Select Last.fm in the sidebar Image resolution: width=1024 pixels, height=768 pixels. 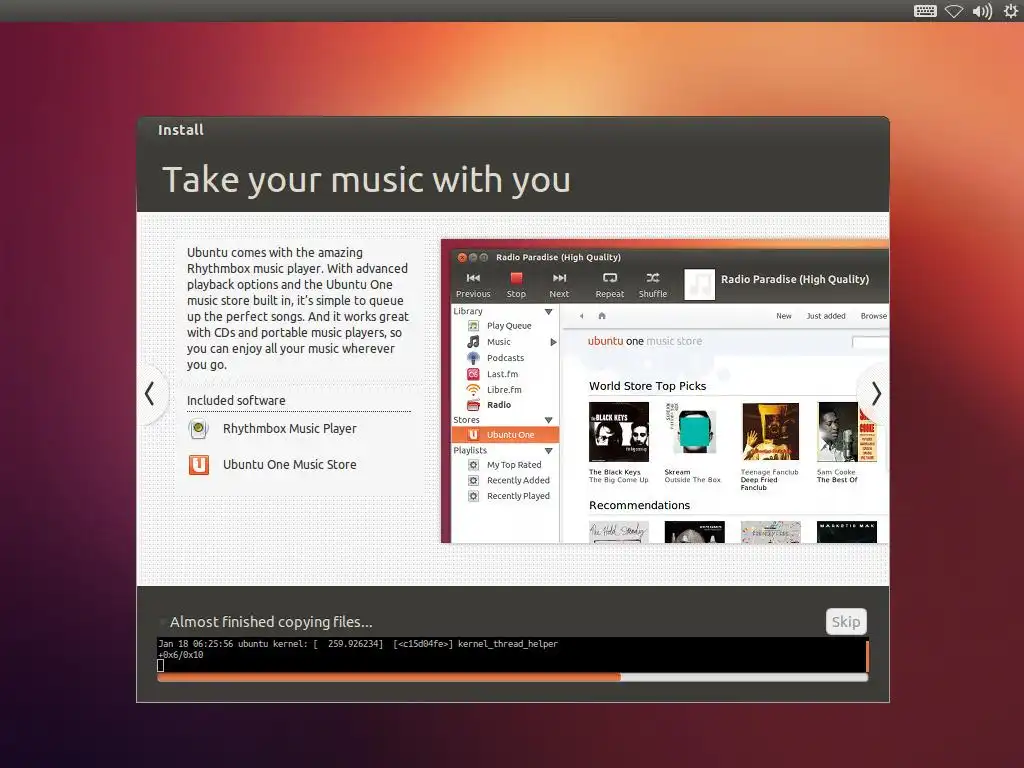(502, 374)
